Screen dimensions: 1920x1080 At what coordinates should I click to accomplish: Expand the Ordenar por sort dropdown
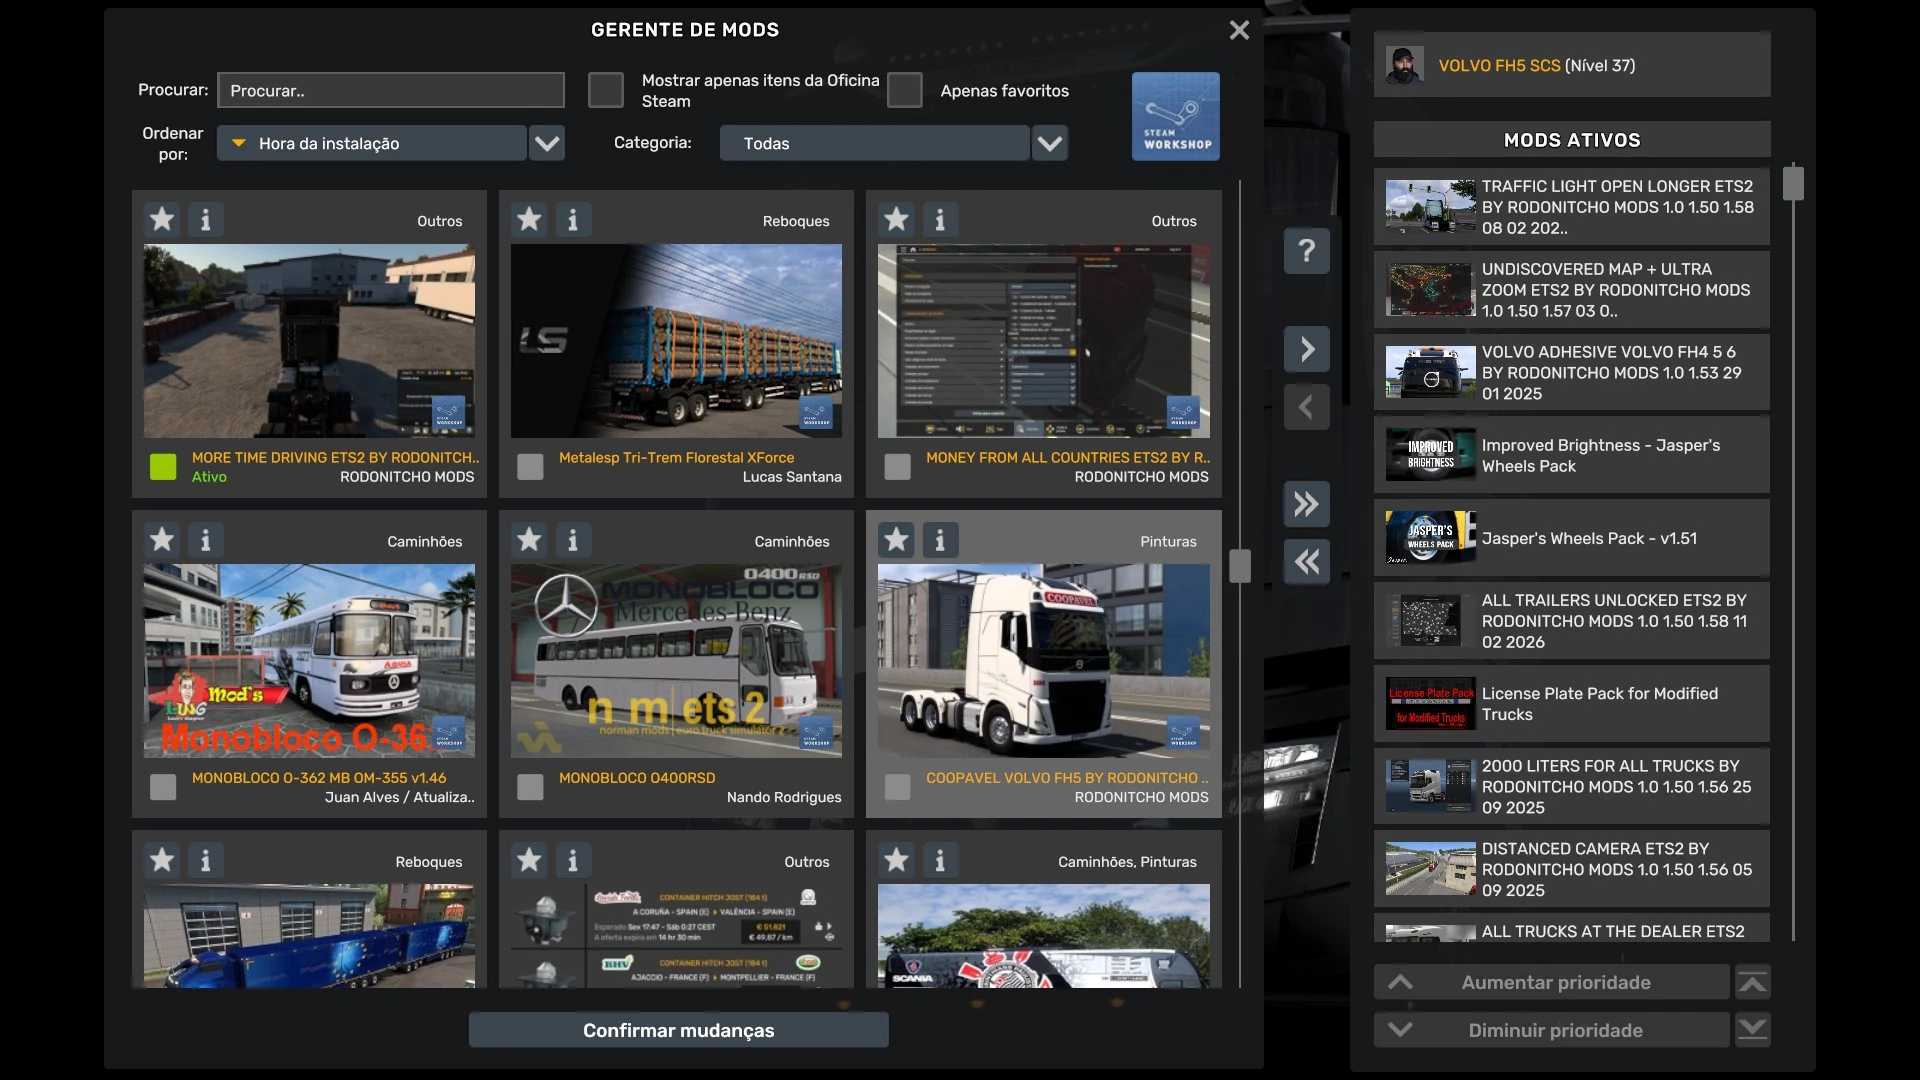pos(546,143)
